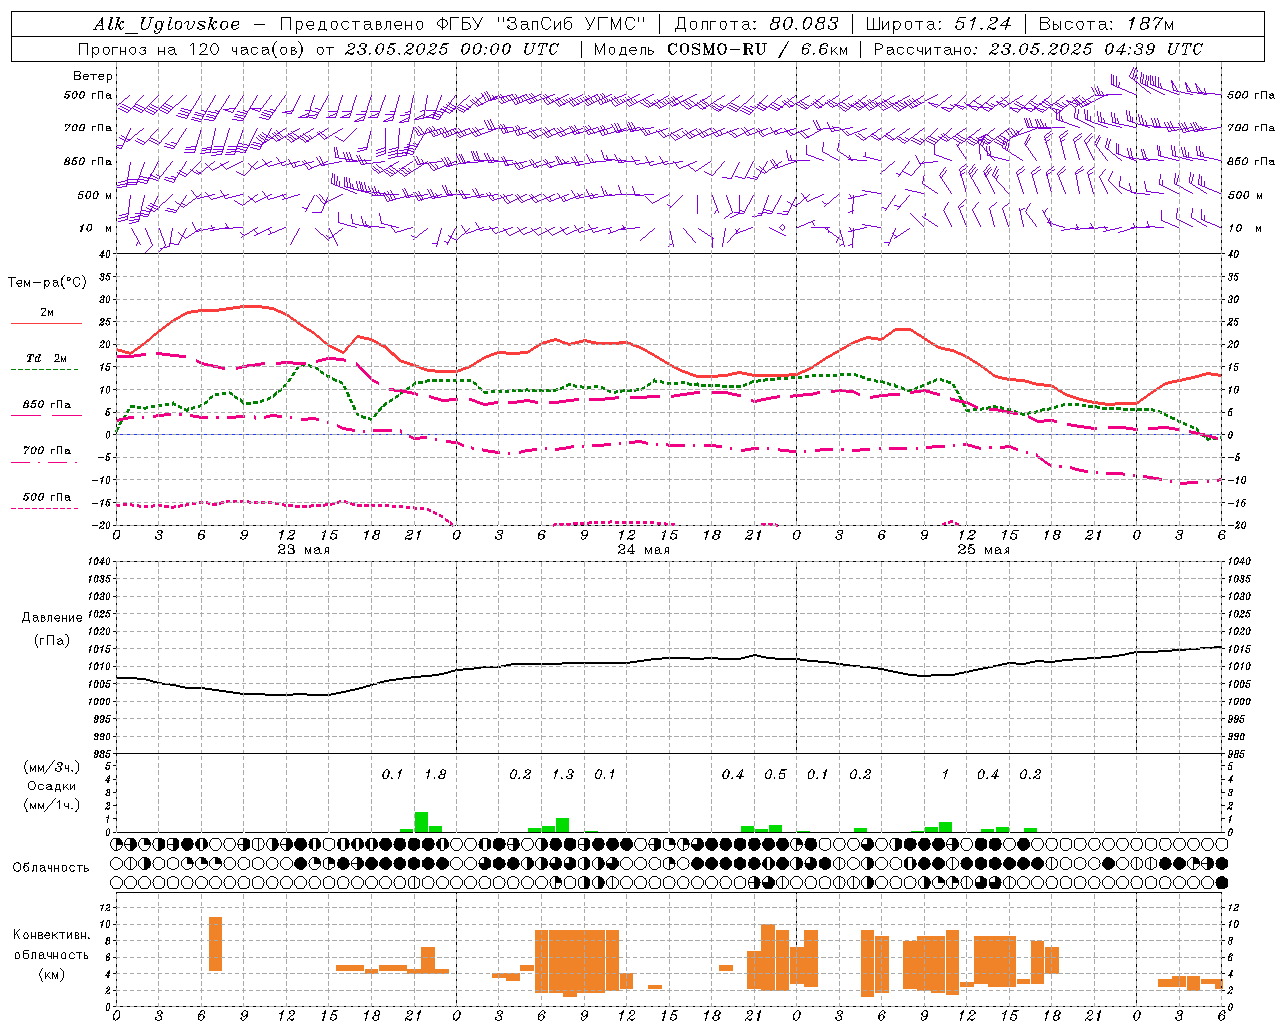Click the isolated orange convective bar on 23 мая morning
This screenshot has width=1280, height=1024.
click(x=215, y=943)
